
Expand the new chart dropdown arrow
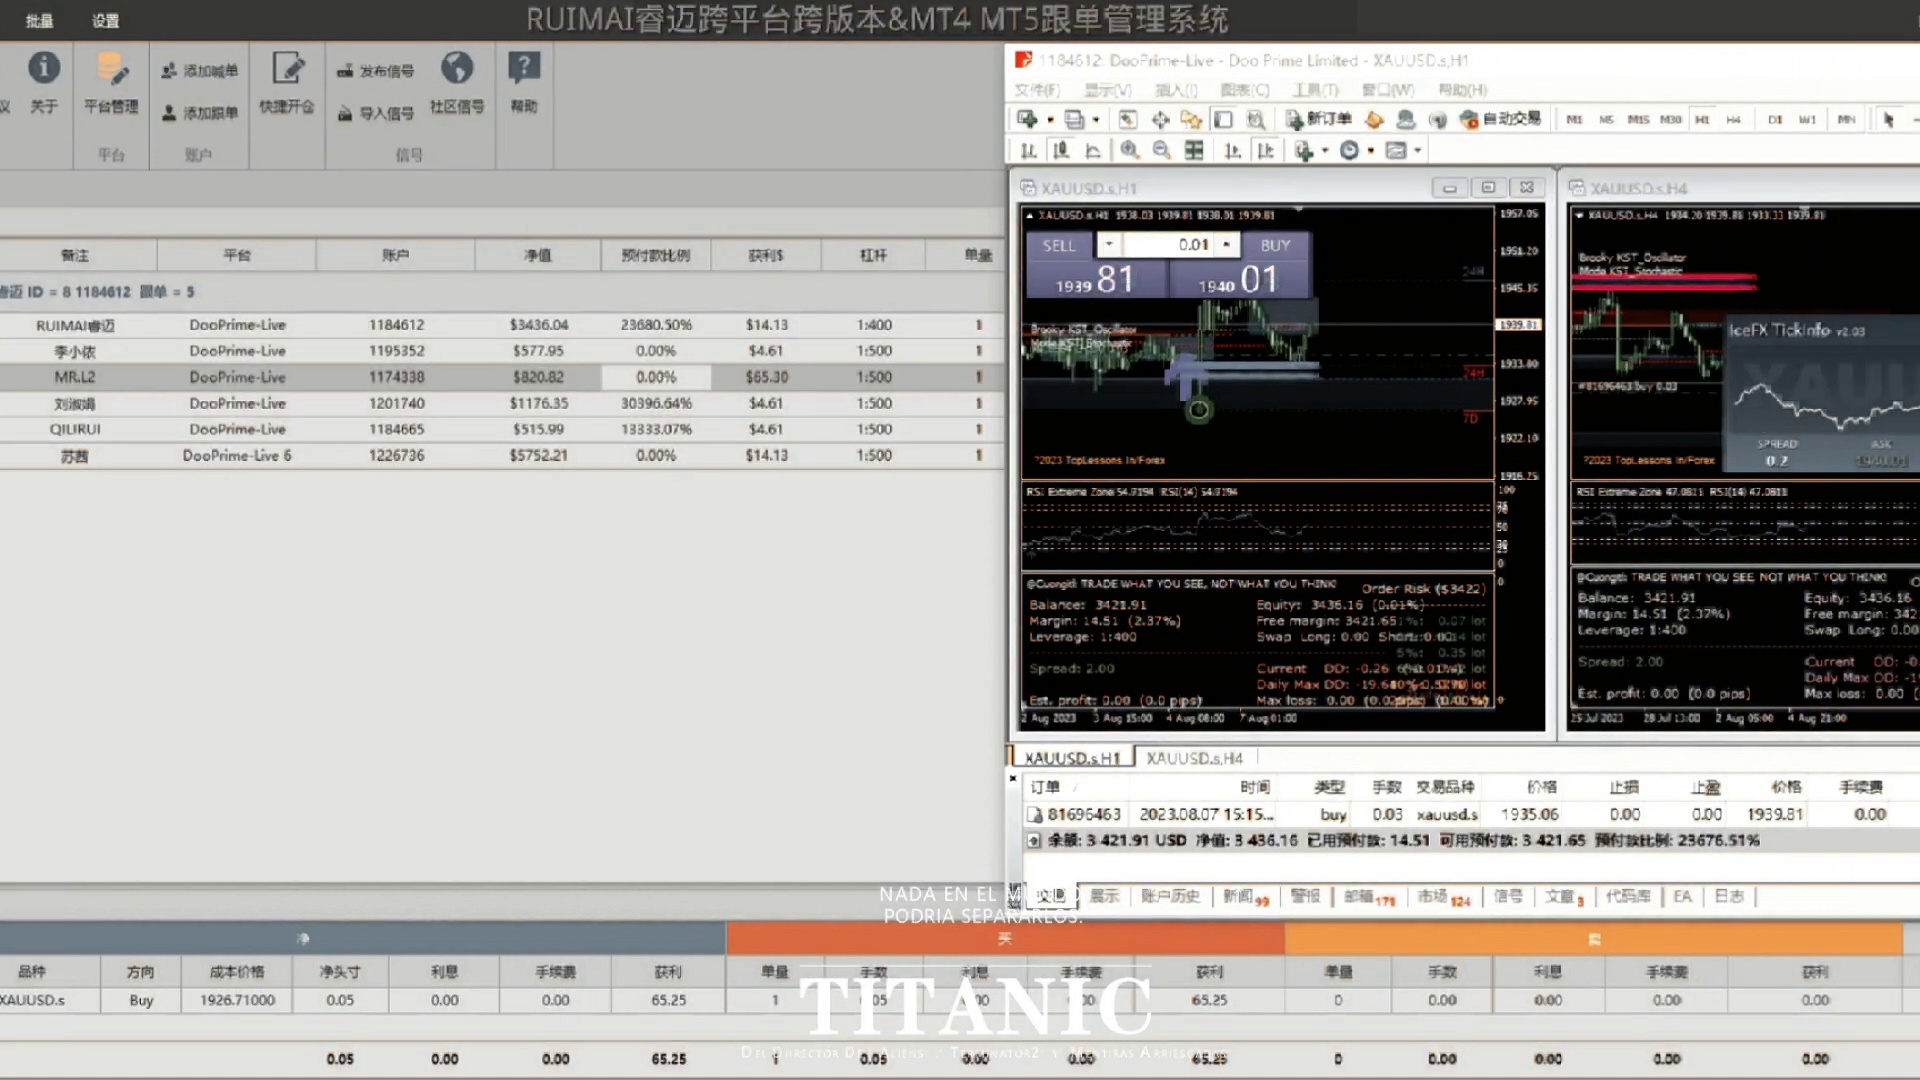point(1050,120)
